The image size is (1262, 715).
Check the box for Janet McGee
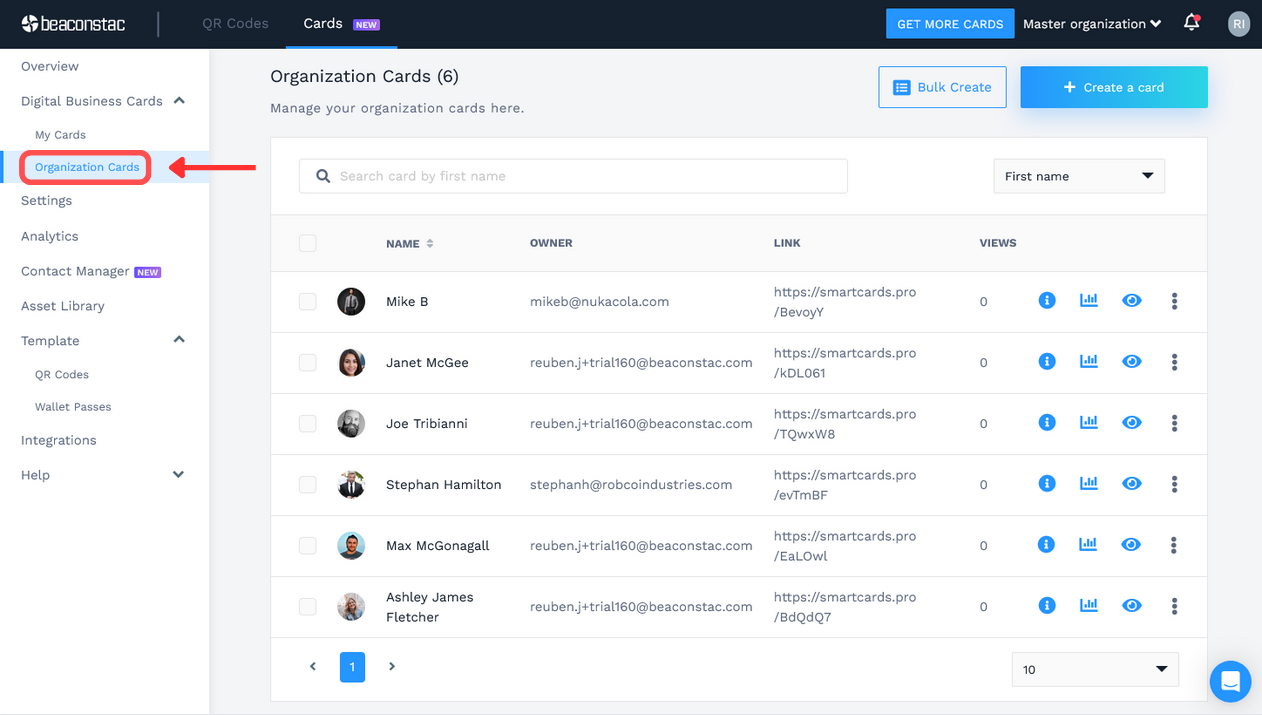coord(308,362)
